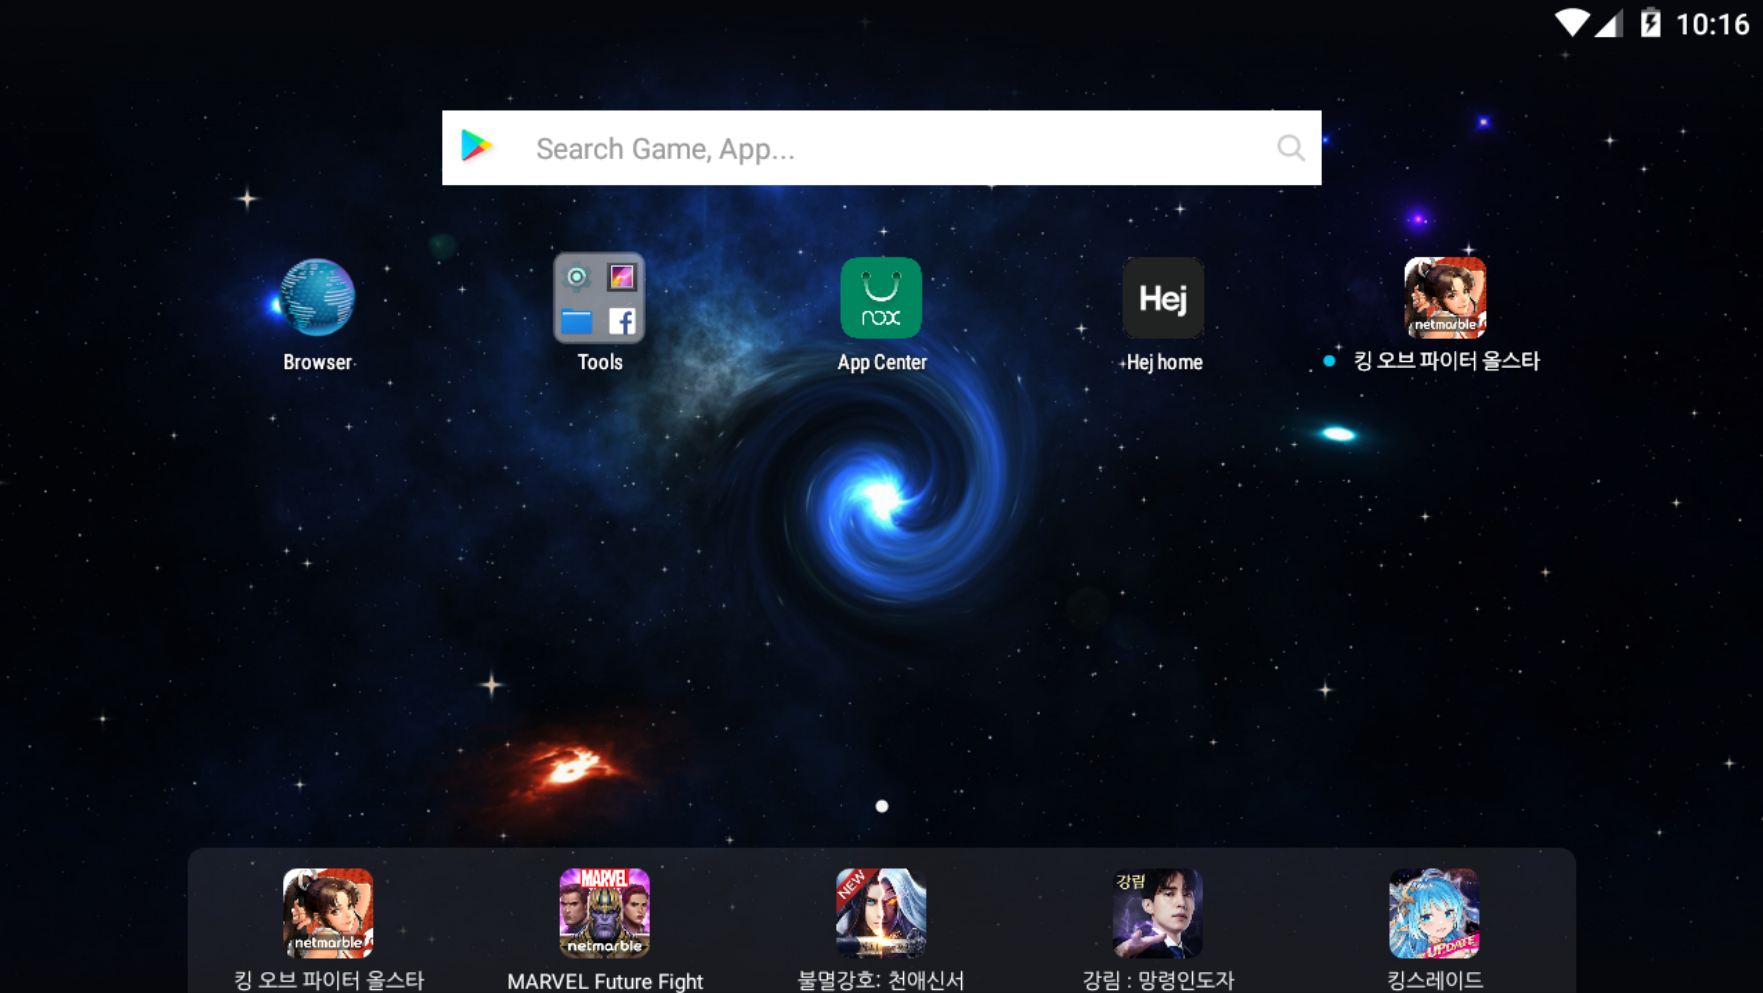Screen dimensions: 1763x993
Task: Open 킹스레이드 game in the dock
Action: click(x=1434, y=913)
